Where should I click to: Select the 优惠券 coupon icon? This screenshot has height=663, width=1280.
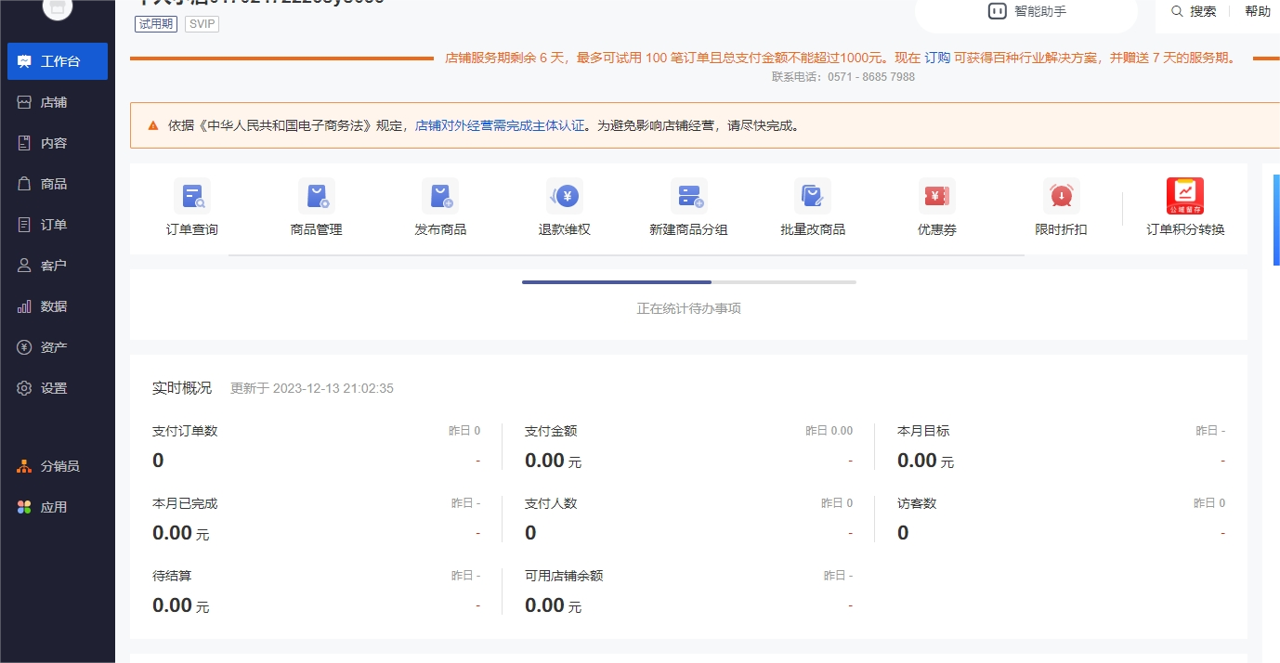[937, 196]
